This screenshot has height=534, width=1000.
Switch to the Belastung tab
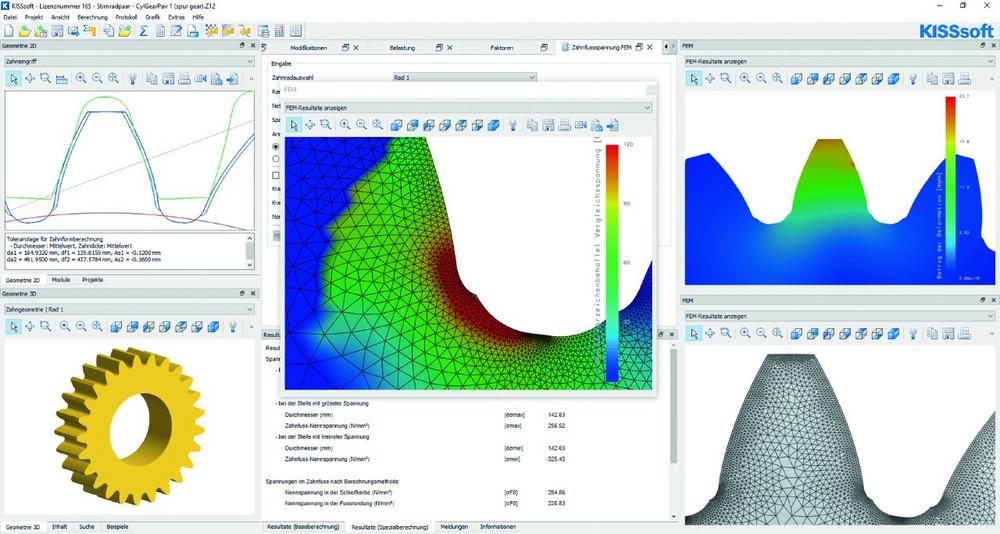point(402,48)
